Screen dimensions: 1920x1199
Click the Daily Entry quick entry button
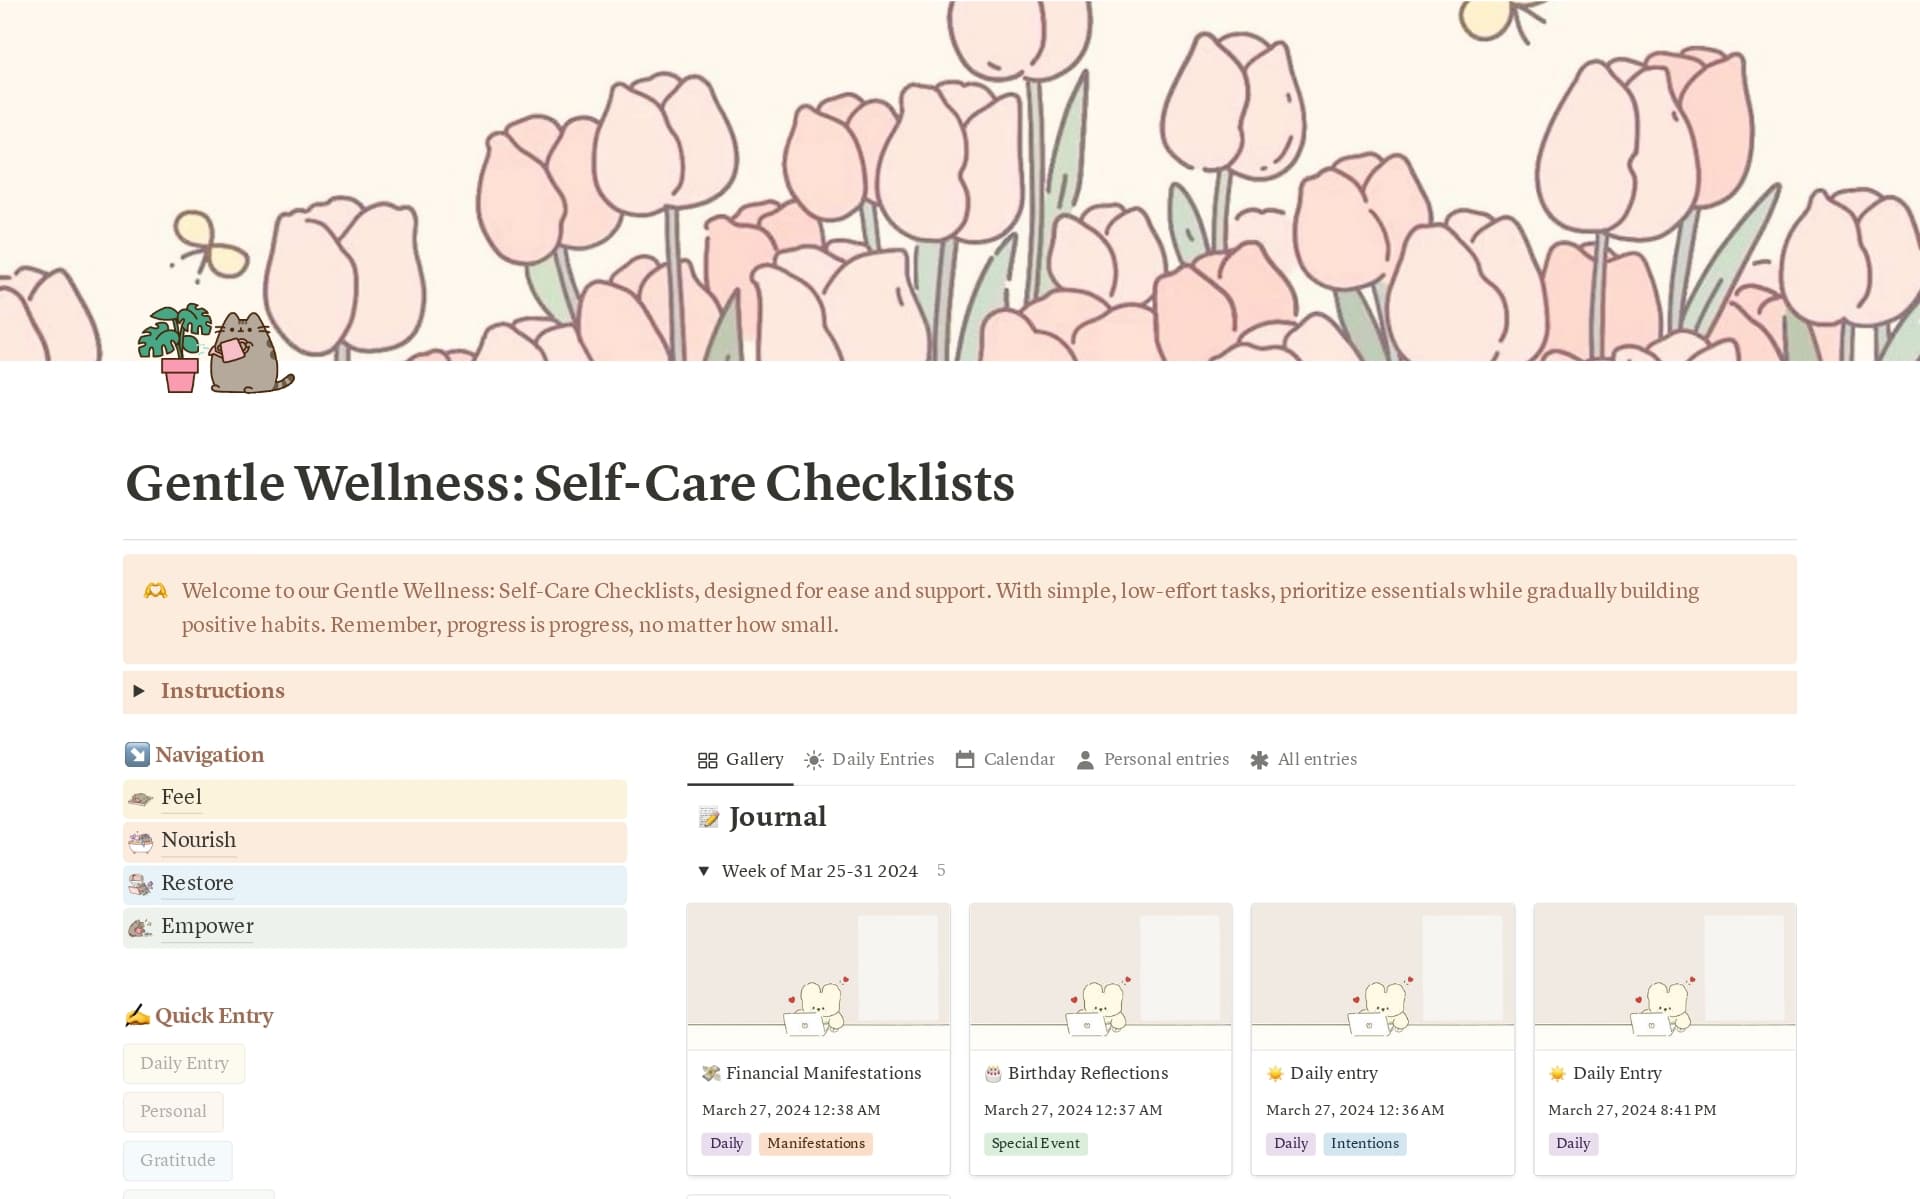pyautogui.click(x=184, y=1063)
